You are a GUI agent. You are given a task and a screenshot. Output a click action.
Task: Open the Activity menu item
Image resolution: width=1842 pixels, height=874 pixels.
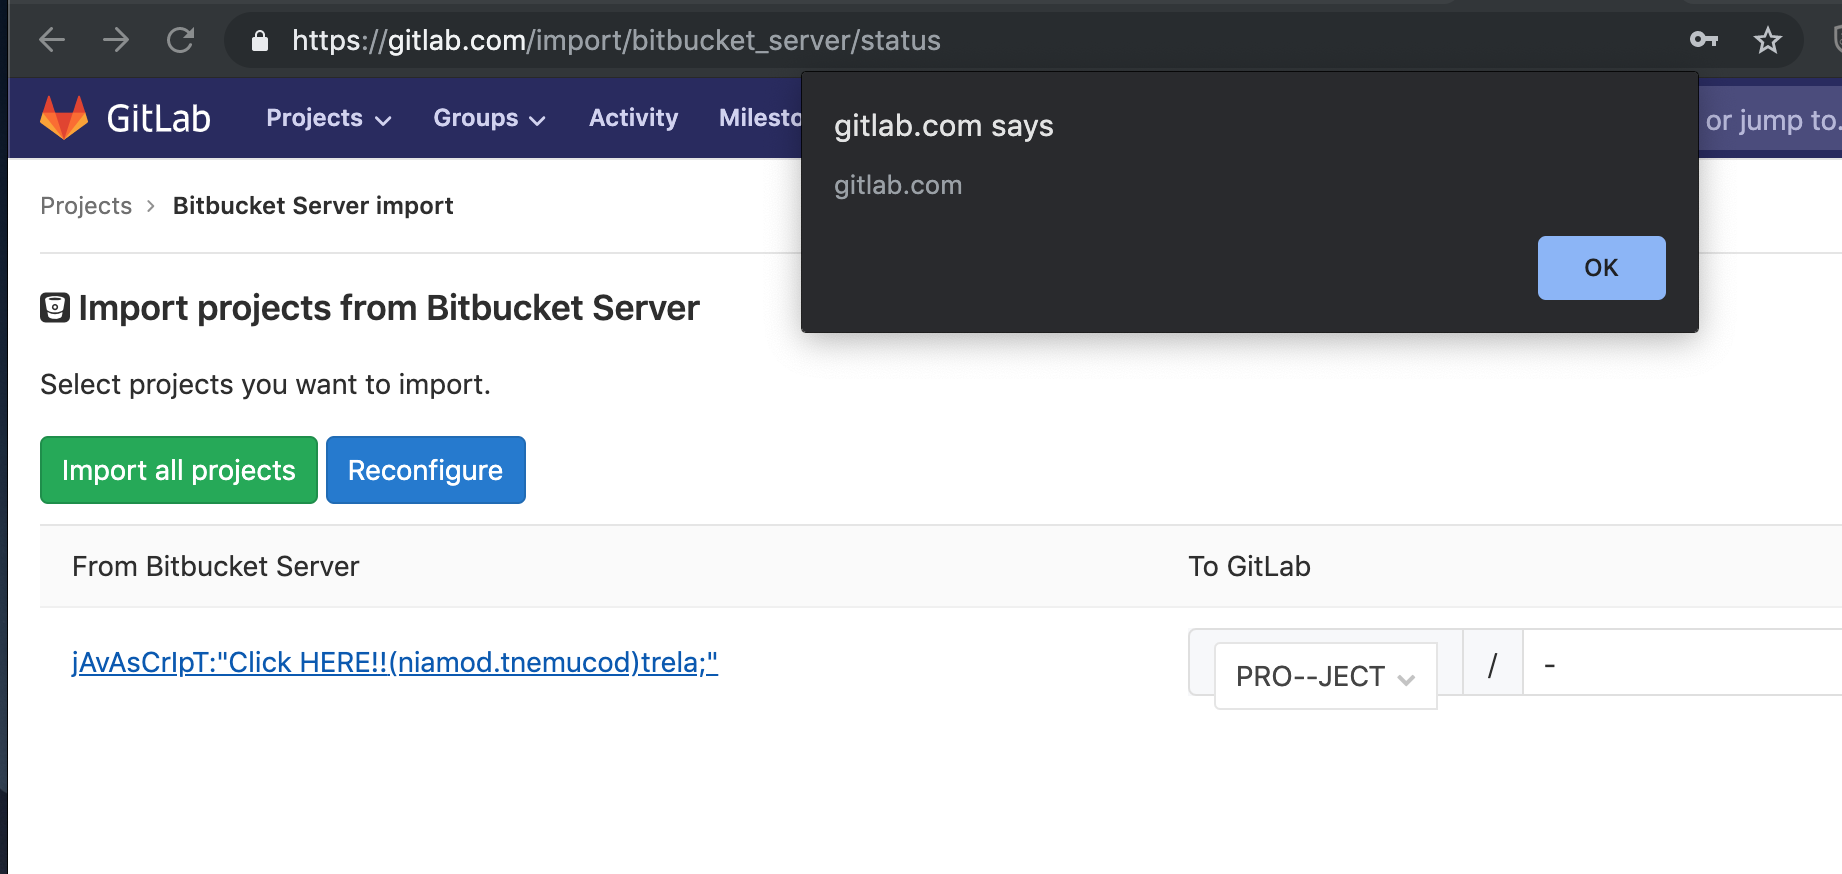coord(633,118)
